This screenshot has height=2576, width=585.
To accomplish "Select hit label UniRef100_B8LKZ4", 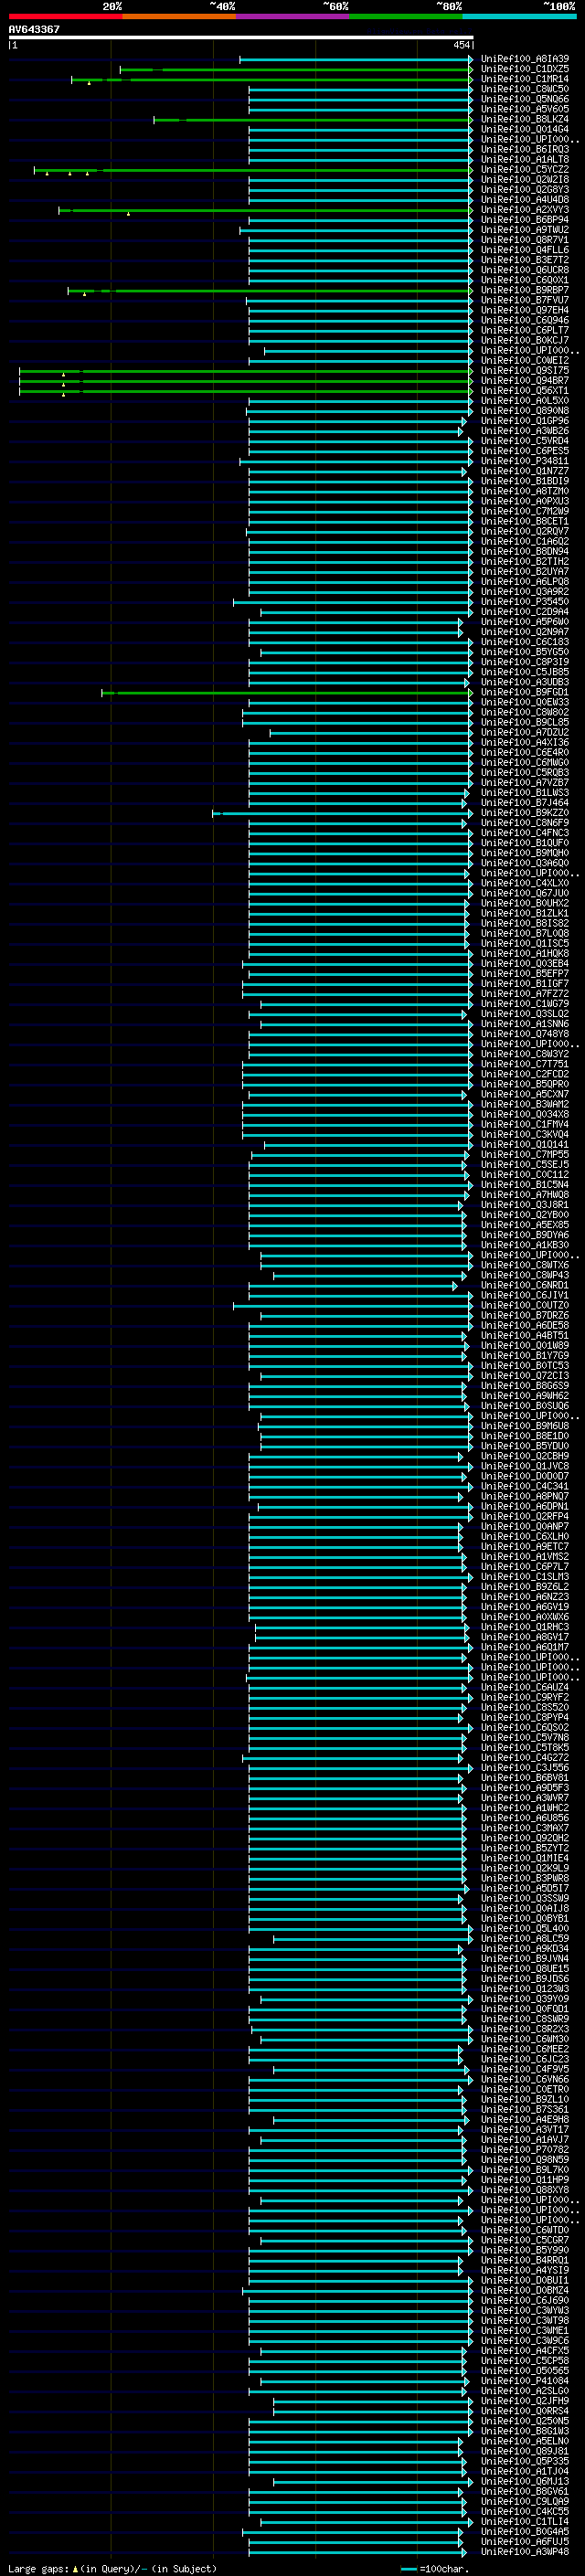I will 525,119.
